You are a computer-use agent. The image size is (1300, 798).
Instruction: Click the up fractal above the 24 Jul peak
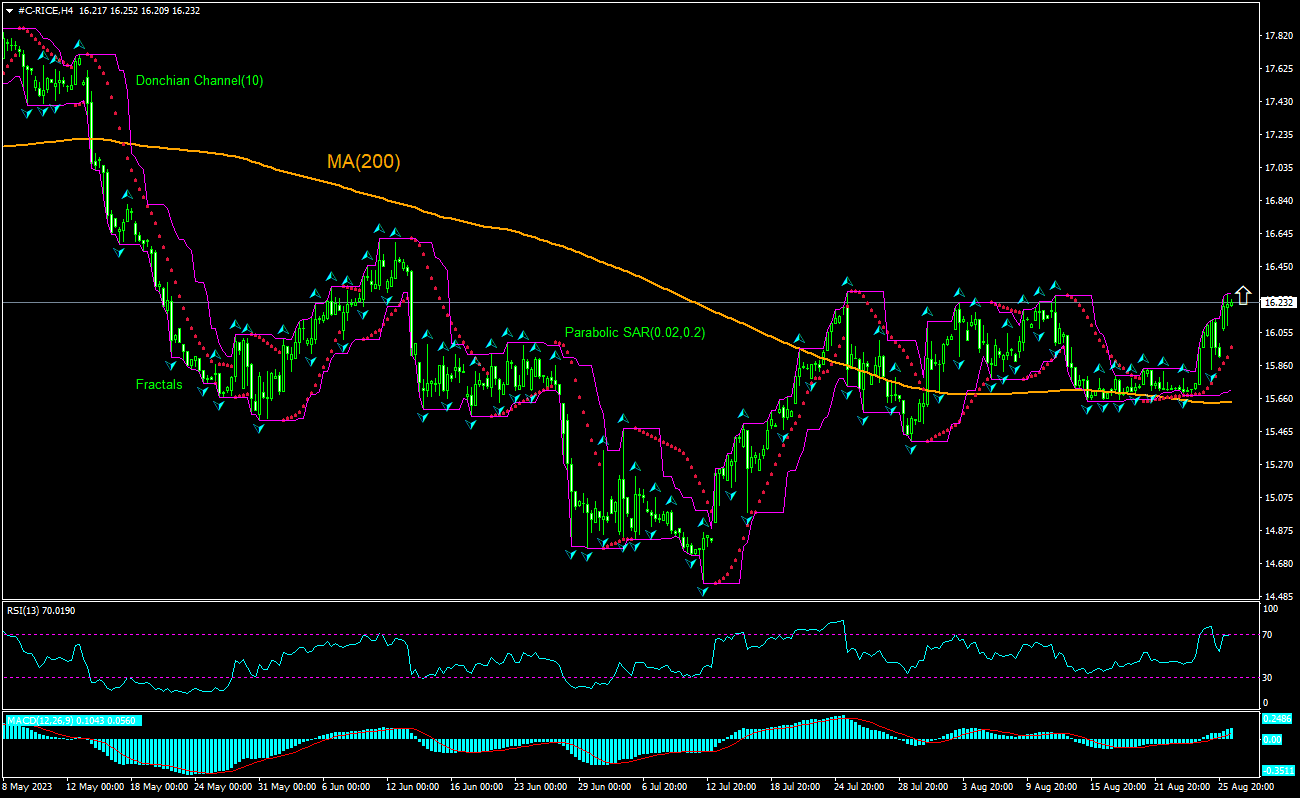click(x=846, y=282)
